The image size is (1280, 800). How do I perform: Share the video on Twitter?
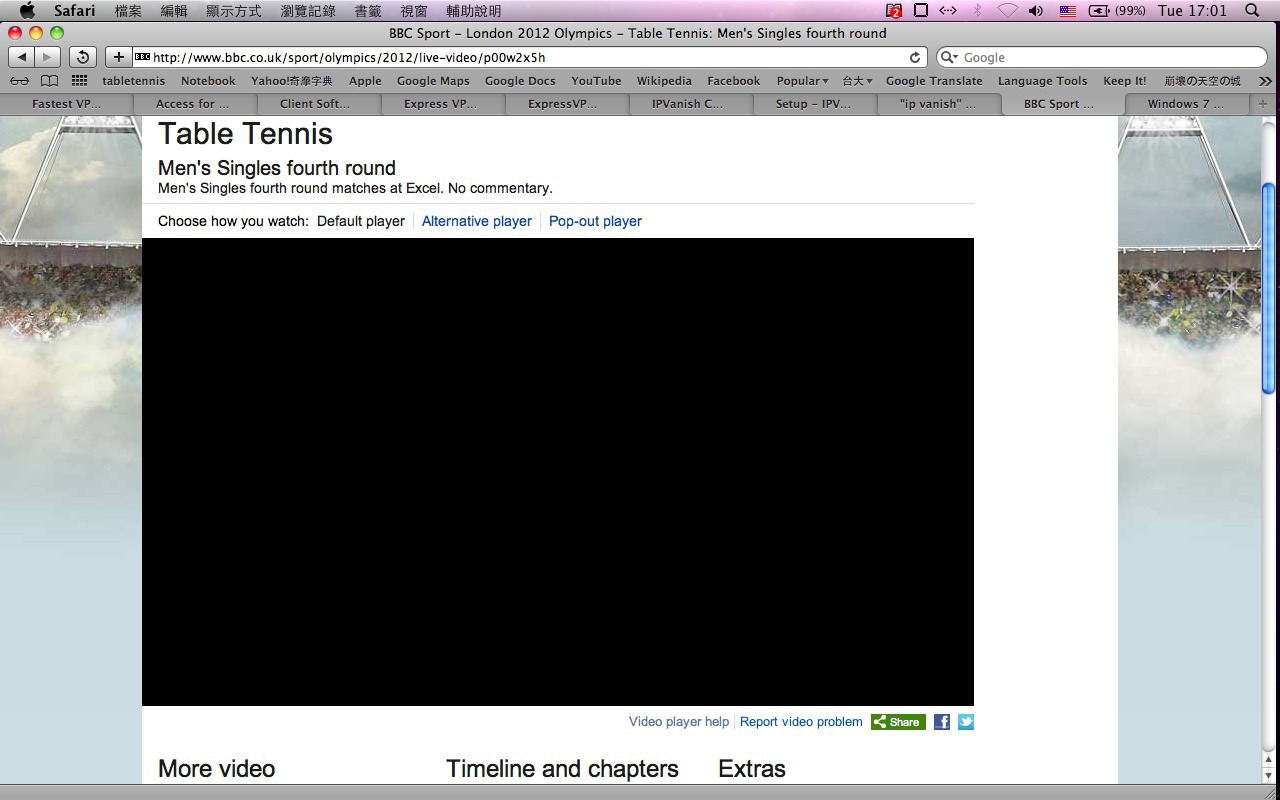[966, 722]
